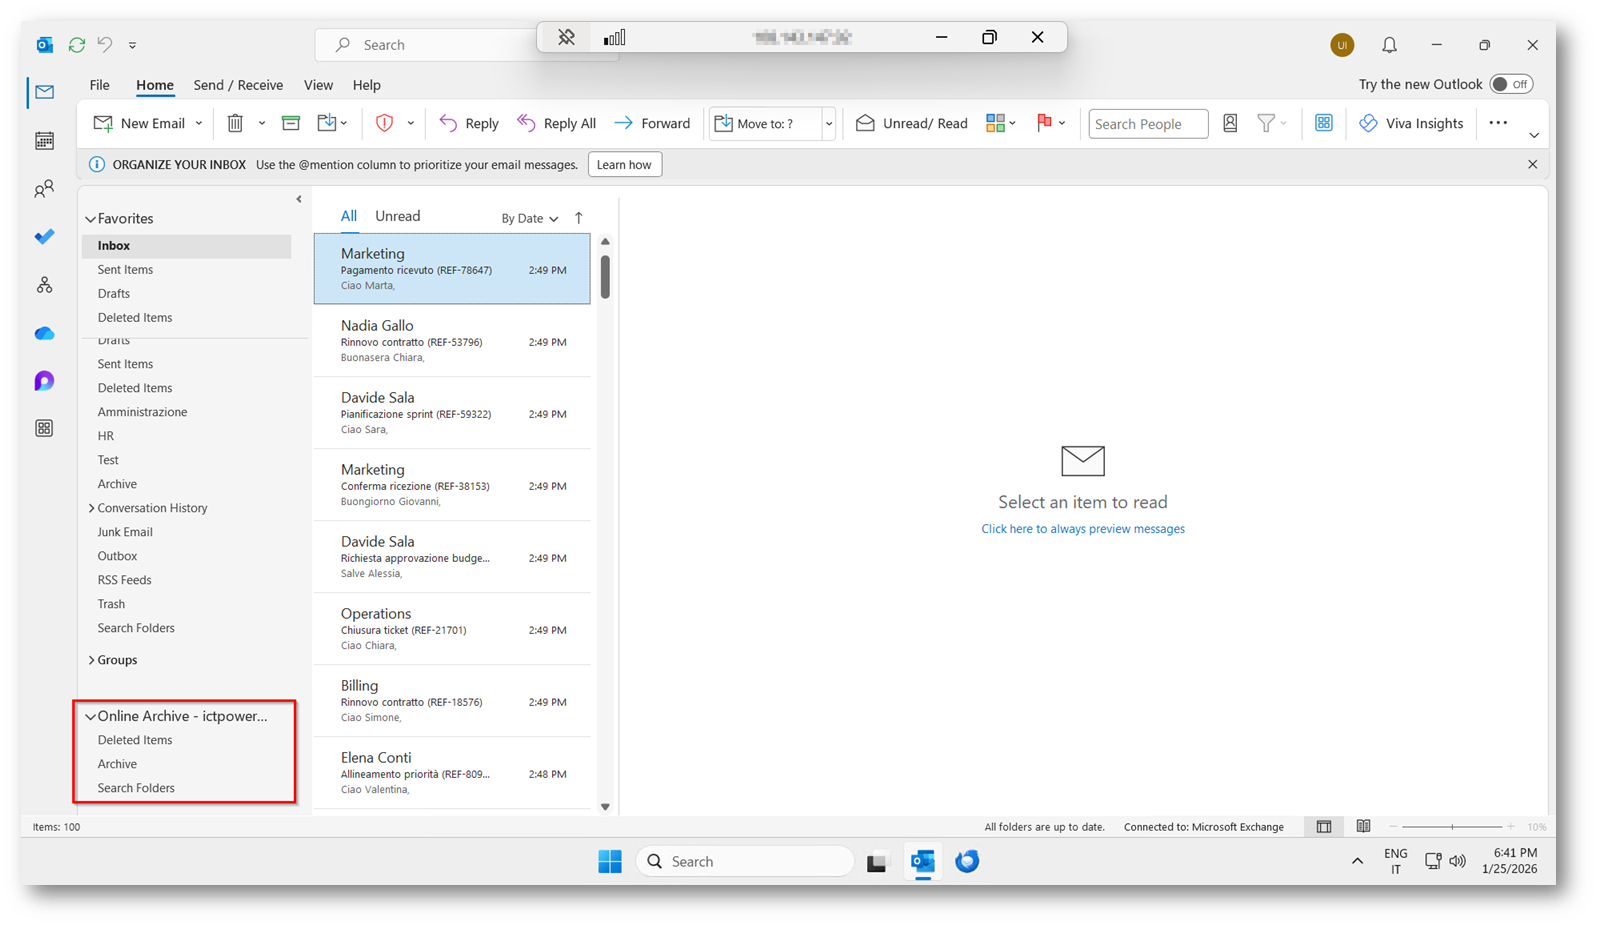Open the View ribbon tab
The width and height of the screenshot is (1598, 927).
(x=318, y=85)
